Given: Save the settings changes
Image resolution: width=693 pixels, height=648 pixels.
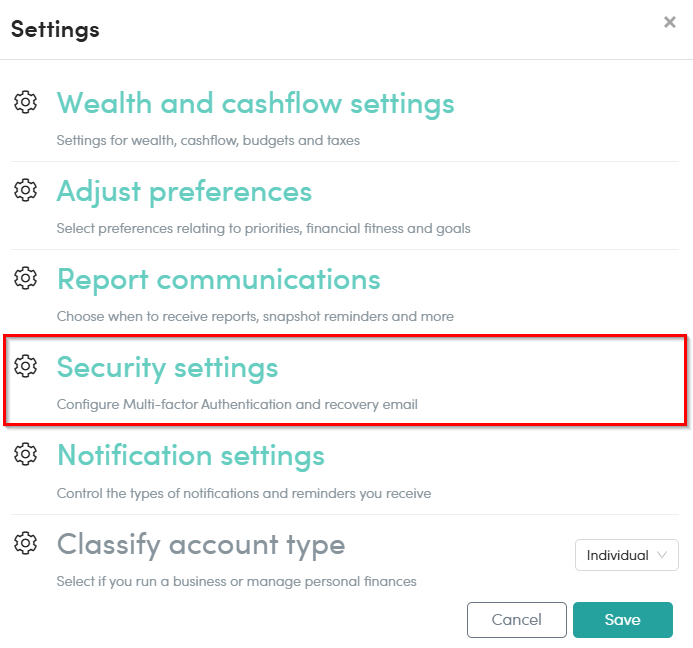Looking at the screenshot, I should click(x=623, y=620).
